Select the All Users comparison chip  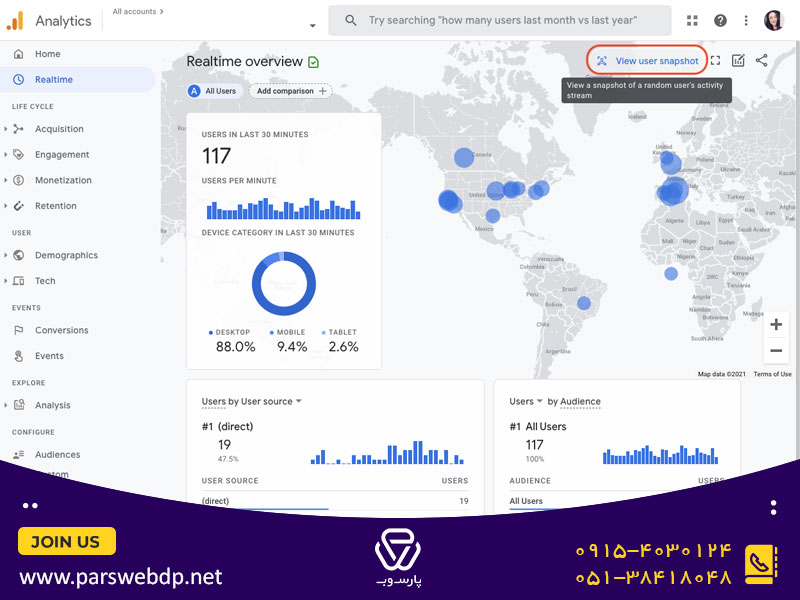(213, 91)
